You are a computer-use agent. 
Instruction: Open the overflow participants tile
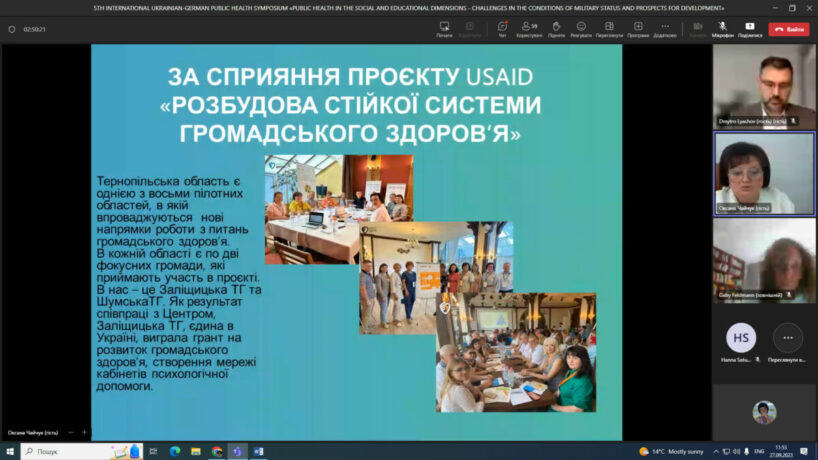click(788, 338)
